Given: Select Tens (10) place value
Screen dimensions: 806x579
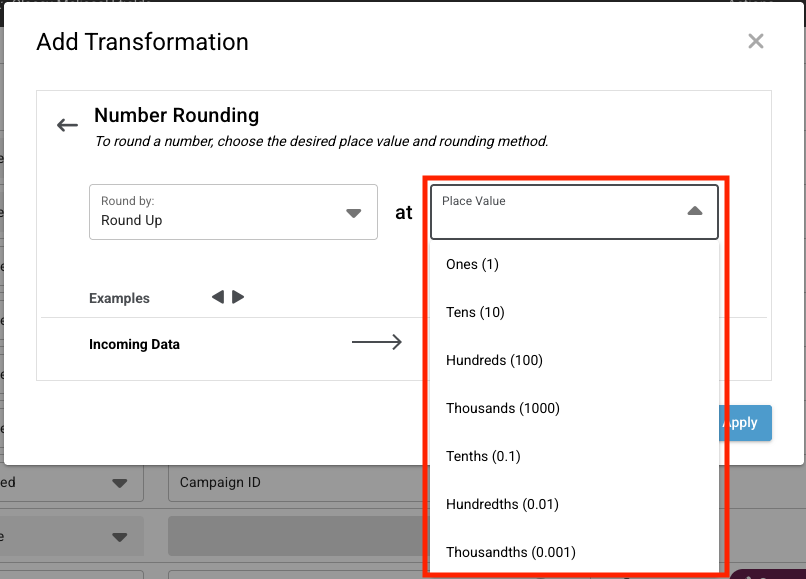Looking at the screenshot, I should tap(574, 312).
